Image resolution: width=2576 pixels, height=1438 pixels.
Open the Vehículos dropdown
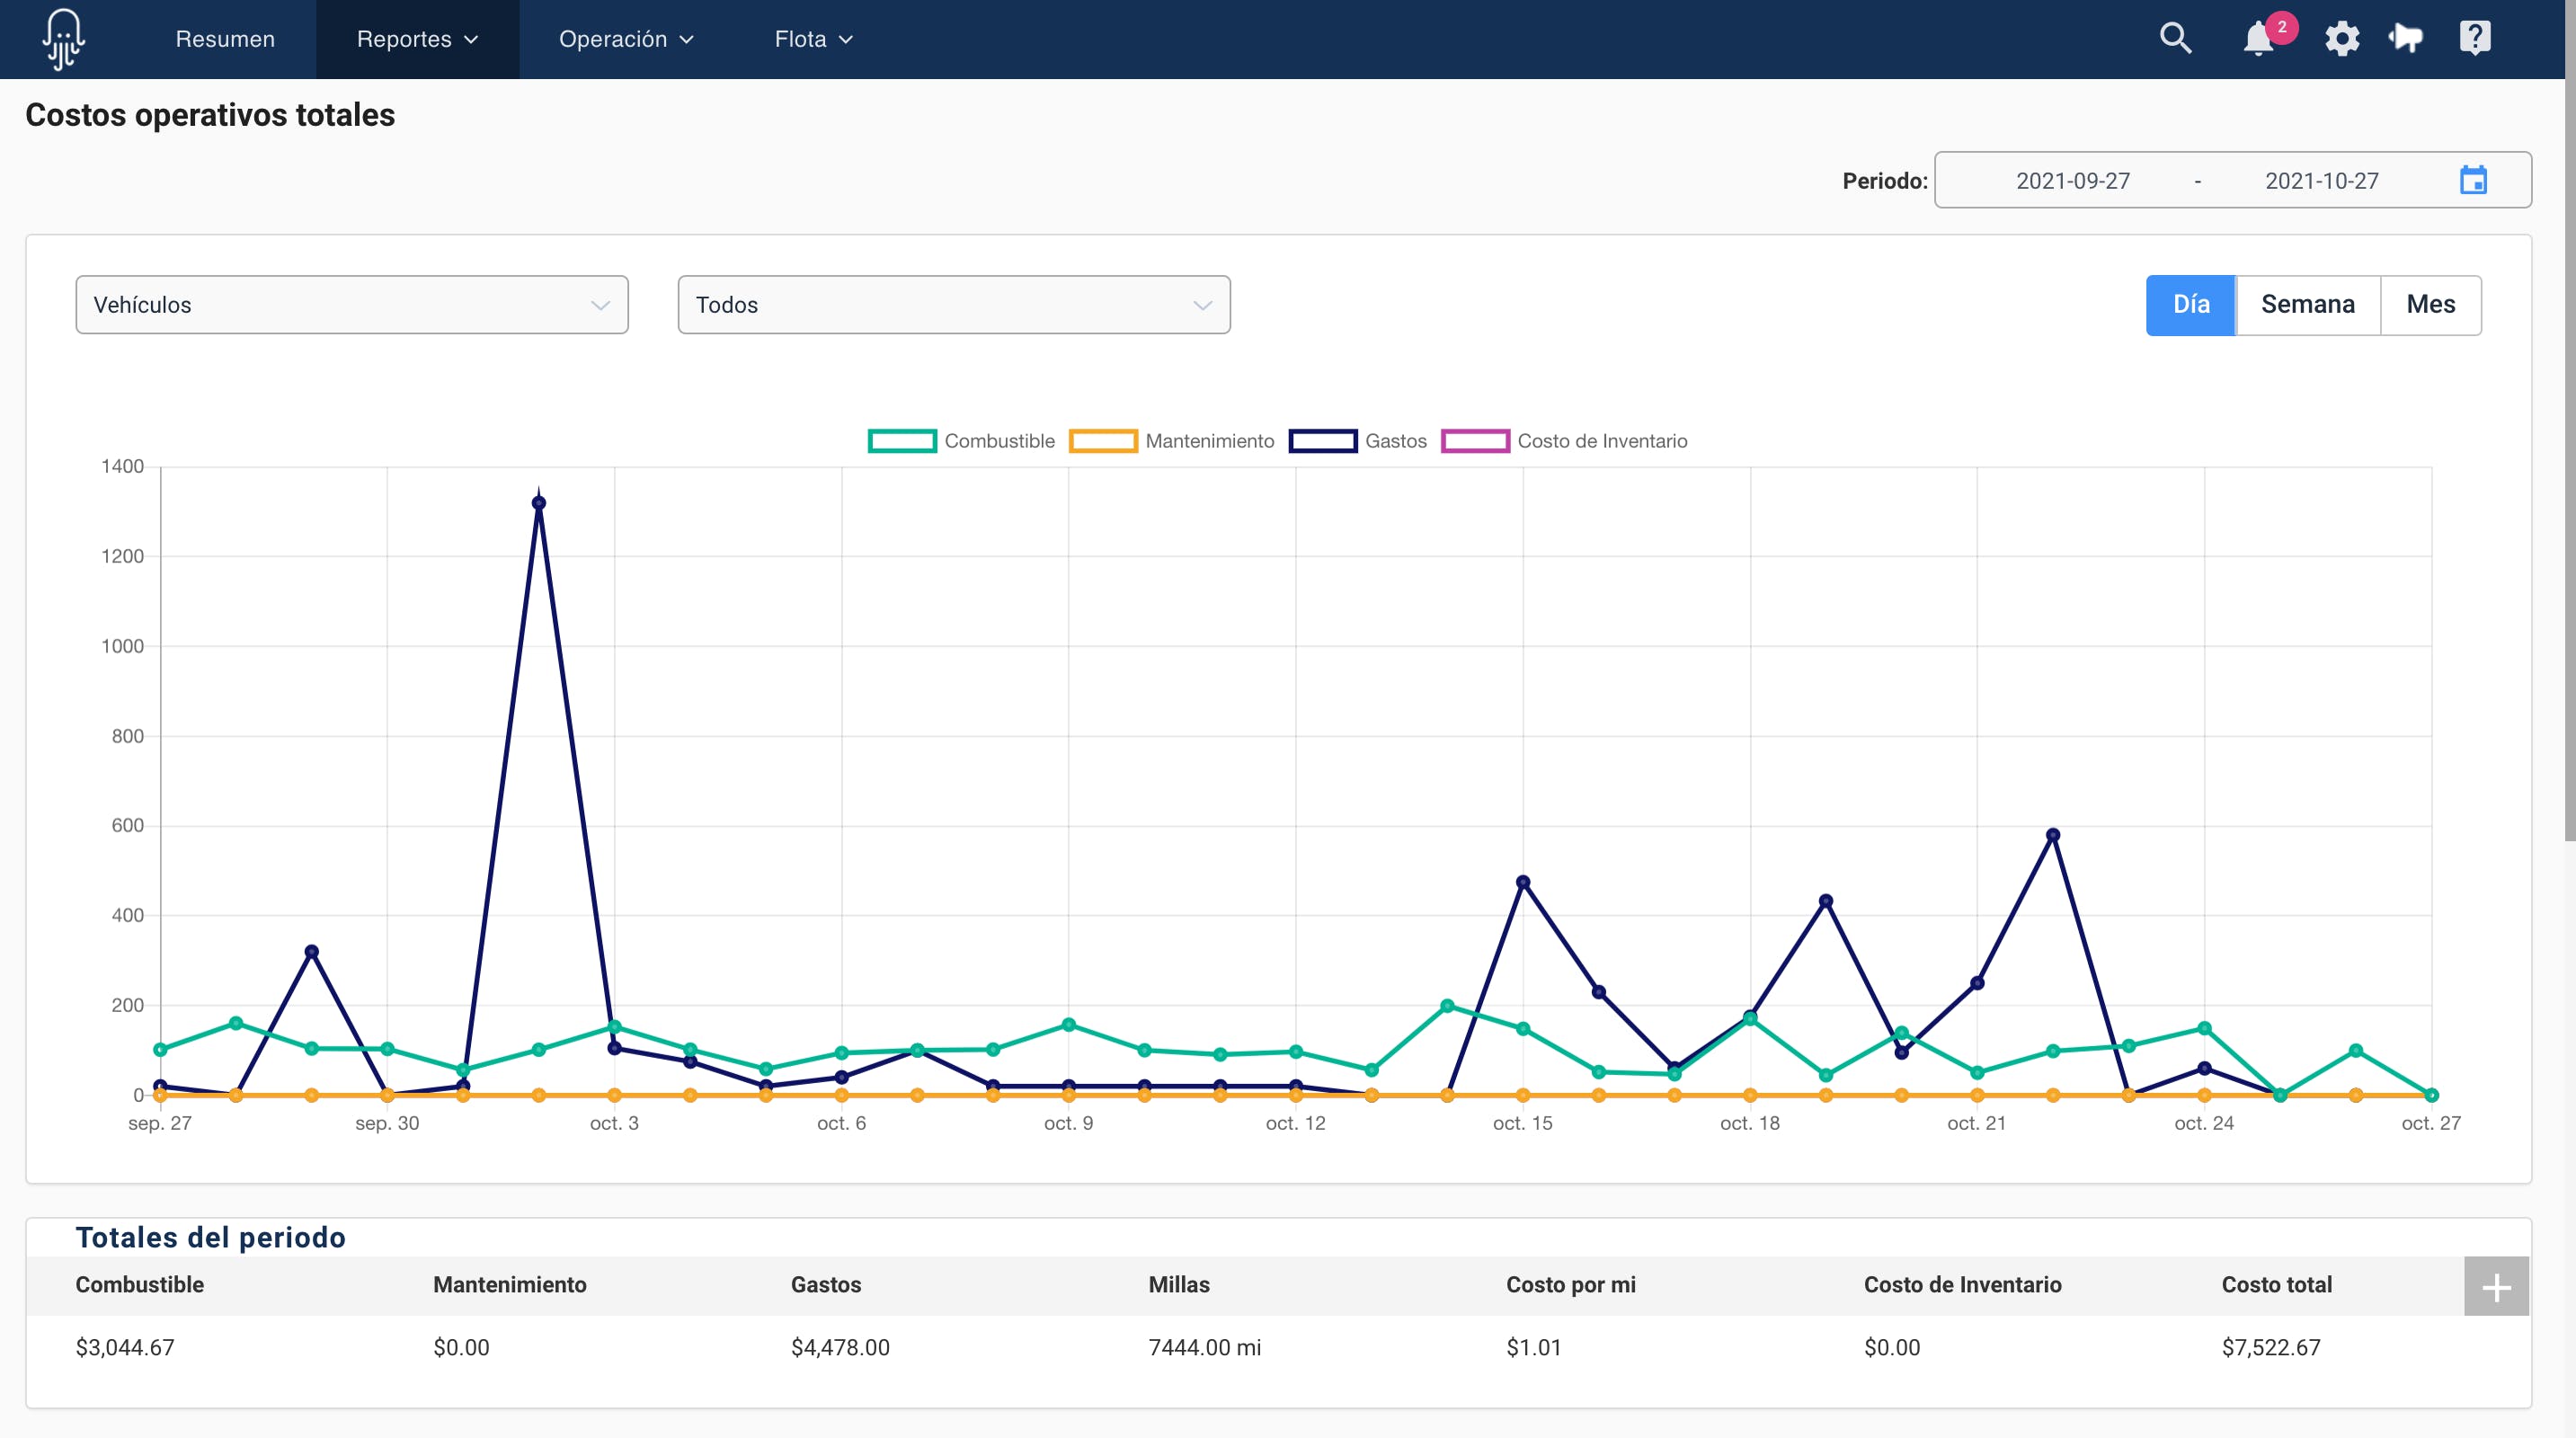click(351, 305)
